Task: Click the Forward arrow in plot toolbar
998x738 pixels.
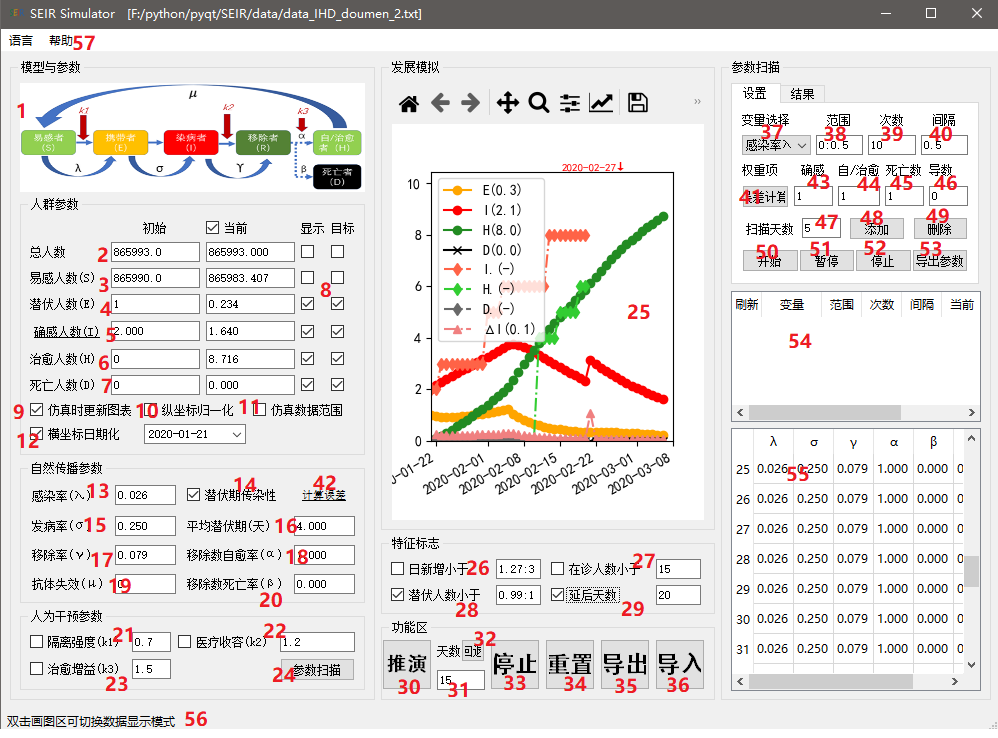Action: point(471,102)
